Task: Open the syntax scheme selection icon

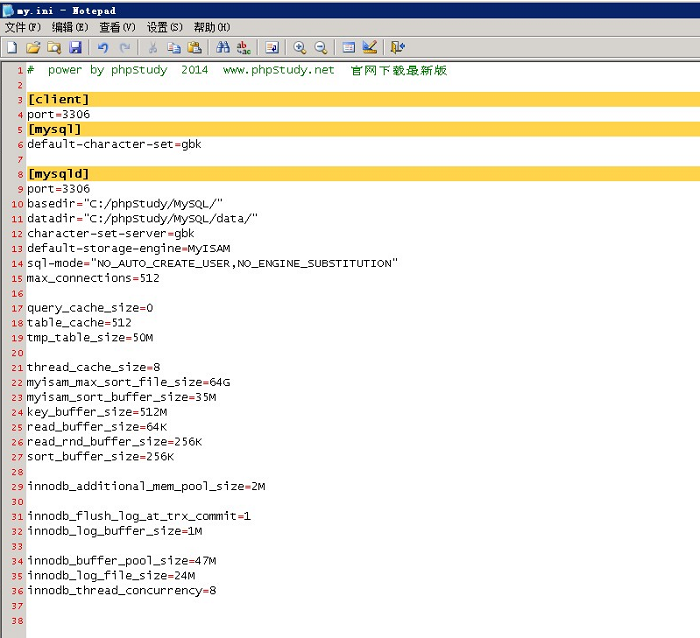Action: point(349,47)
